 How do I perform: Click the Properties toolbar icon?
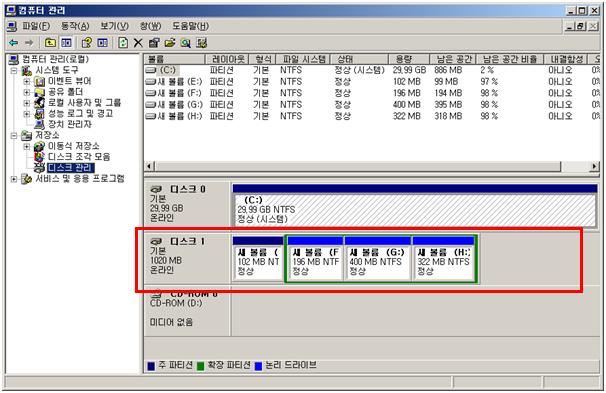(x=154, y=43)
